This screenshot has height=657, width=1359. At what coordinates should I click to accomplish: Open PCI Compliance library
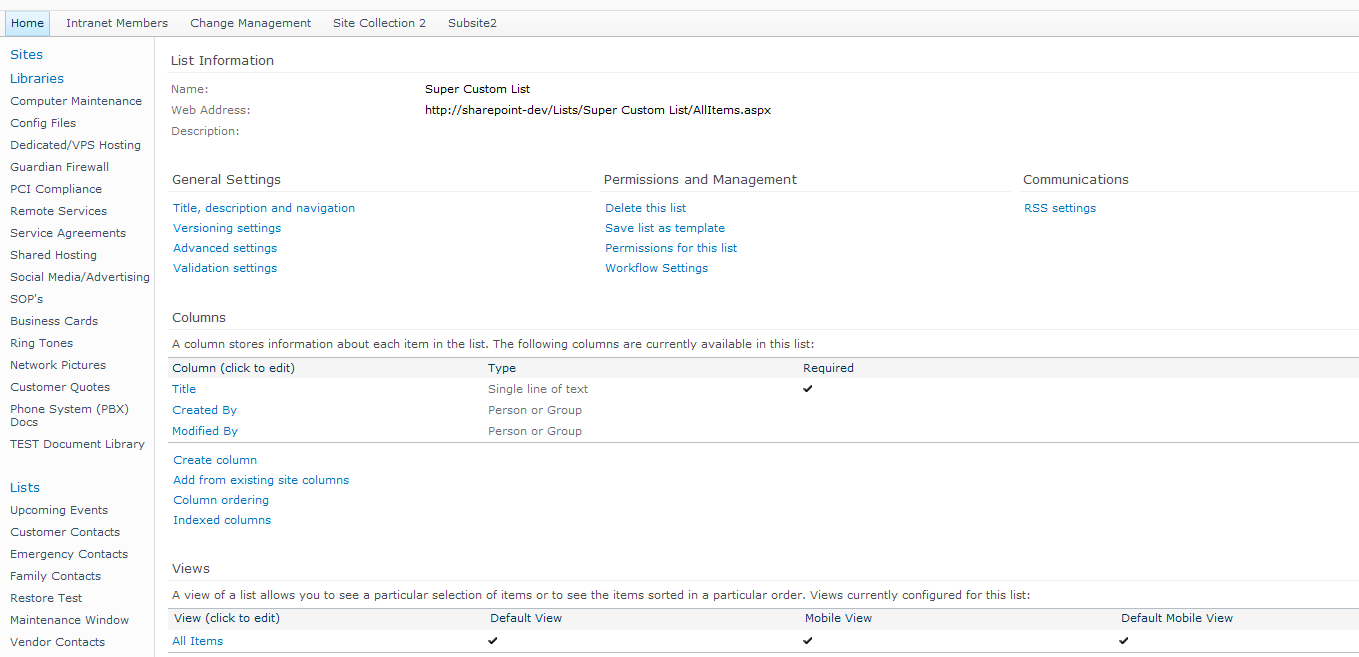coord(56,189)
